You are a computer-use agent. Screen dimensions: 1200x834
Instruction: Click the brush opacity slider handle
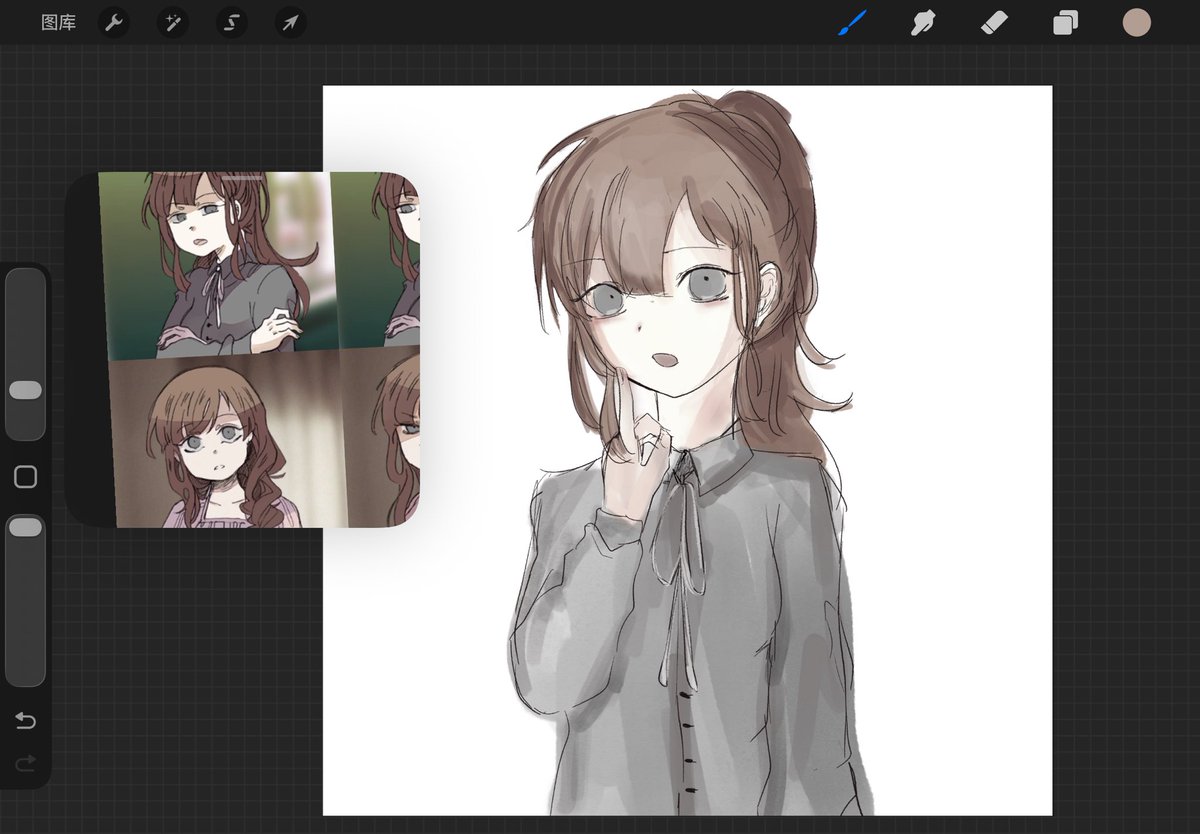coord(25,527)
